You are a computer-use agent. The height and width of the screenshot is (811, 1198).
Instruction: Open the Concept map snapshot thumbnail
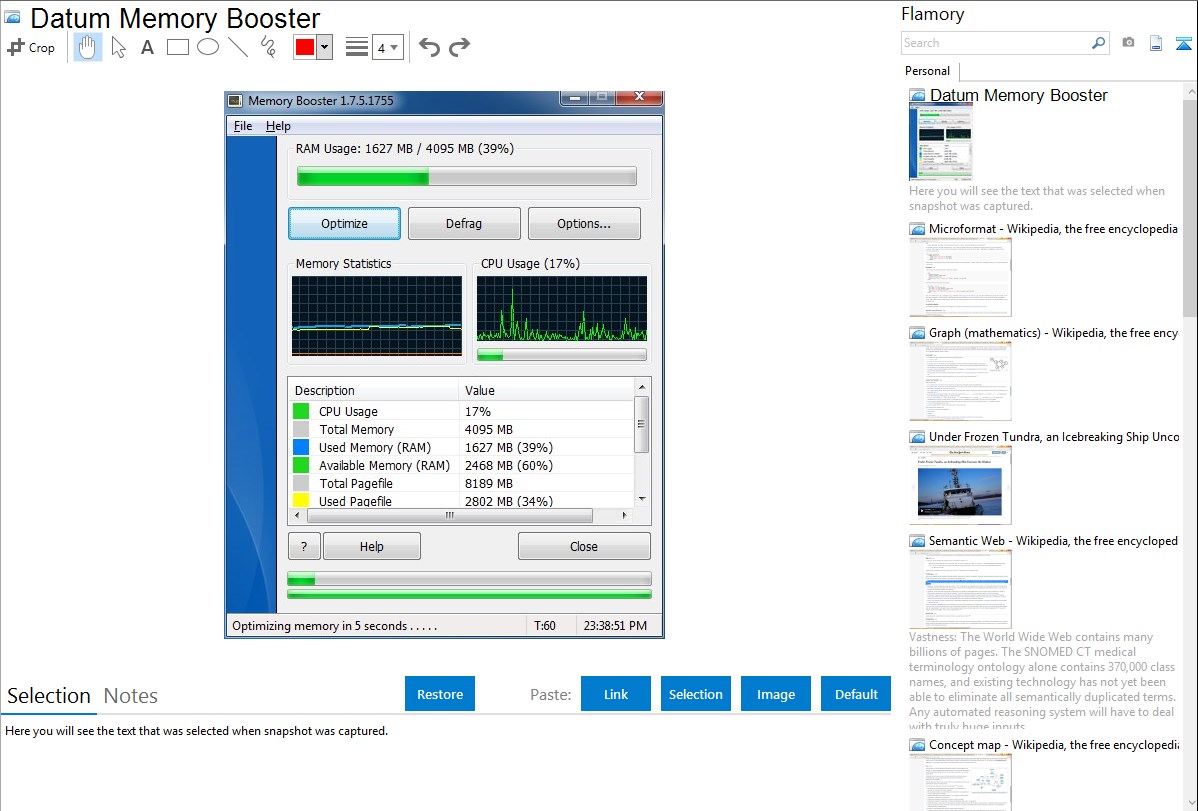pos(960,782)
